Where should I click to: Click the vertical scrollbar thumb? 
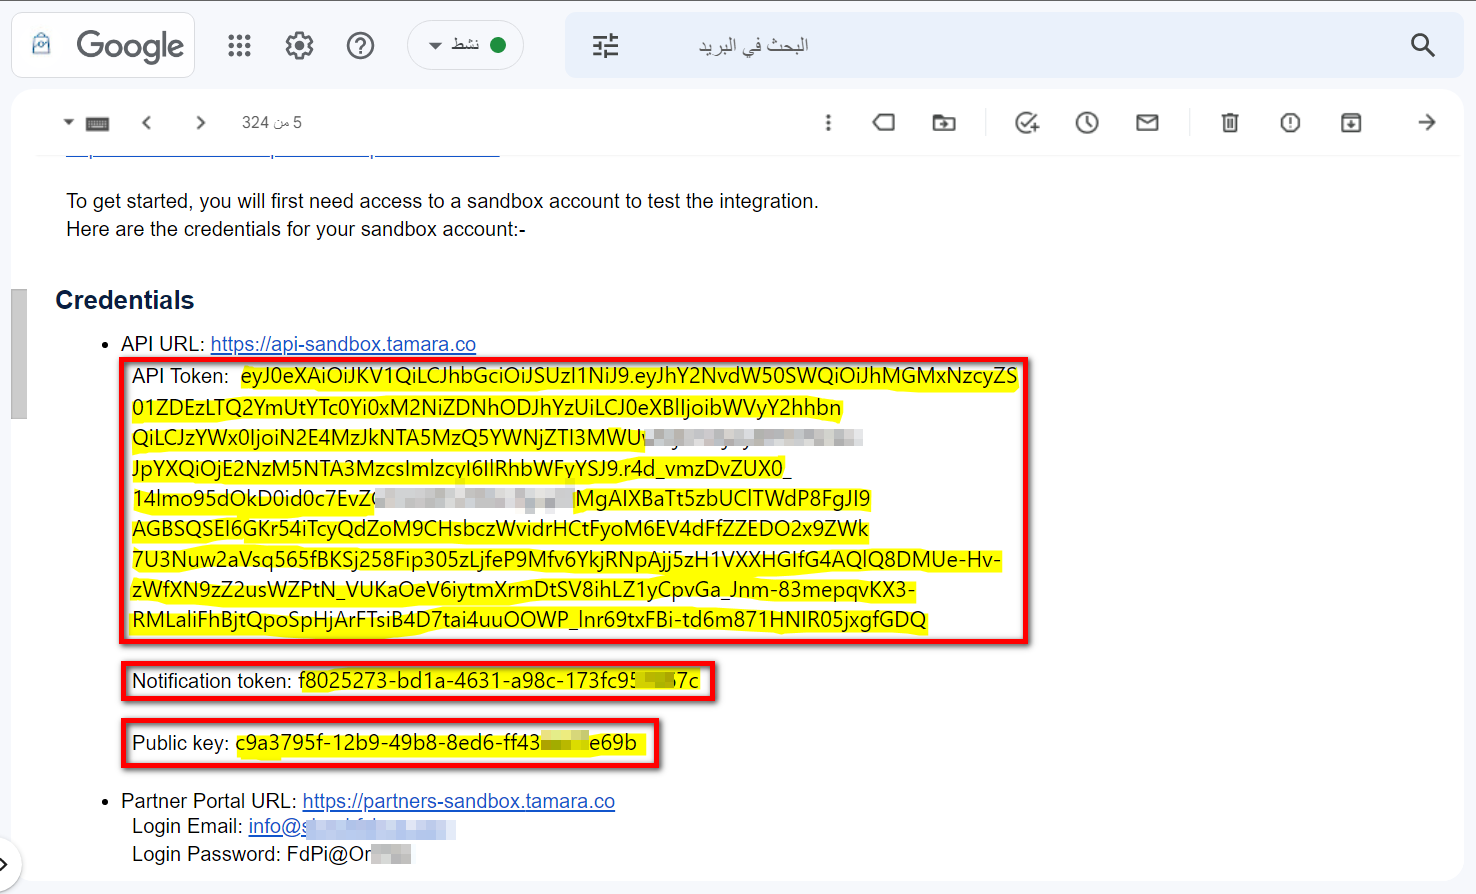(x=18, y=354)
